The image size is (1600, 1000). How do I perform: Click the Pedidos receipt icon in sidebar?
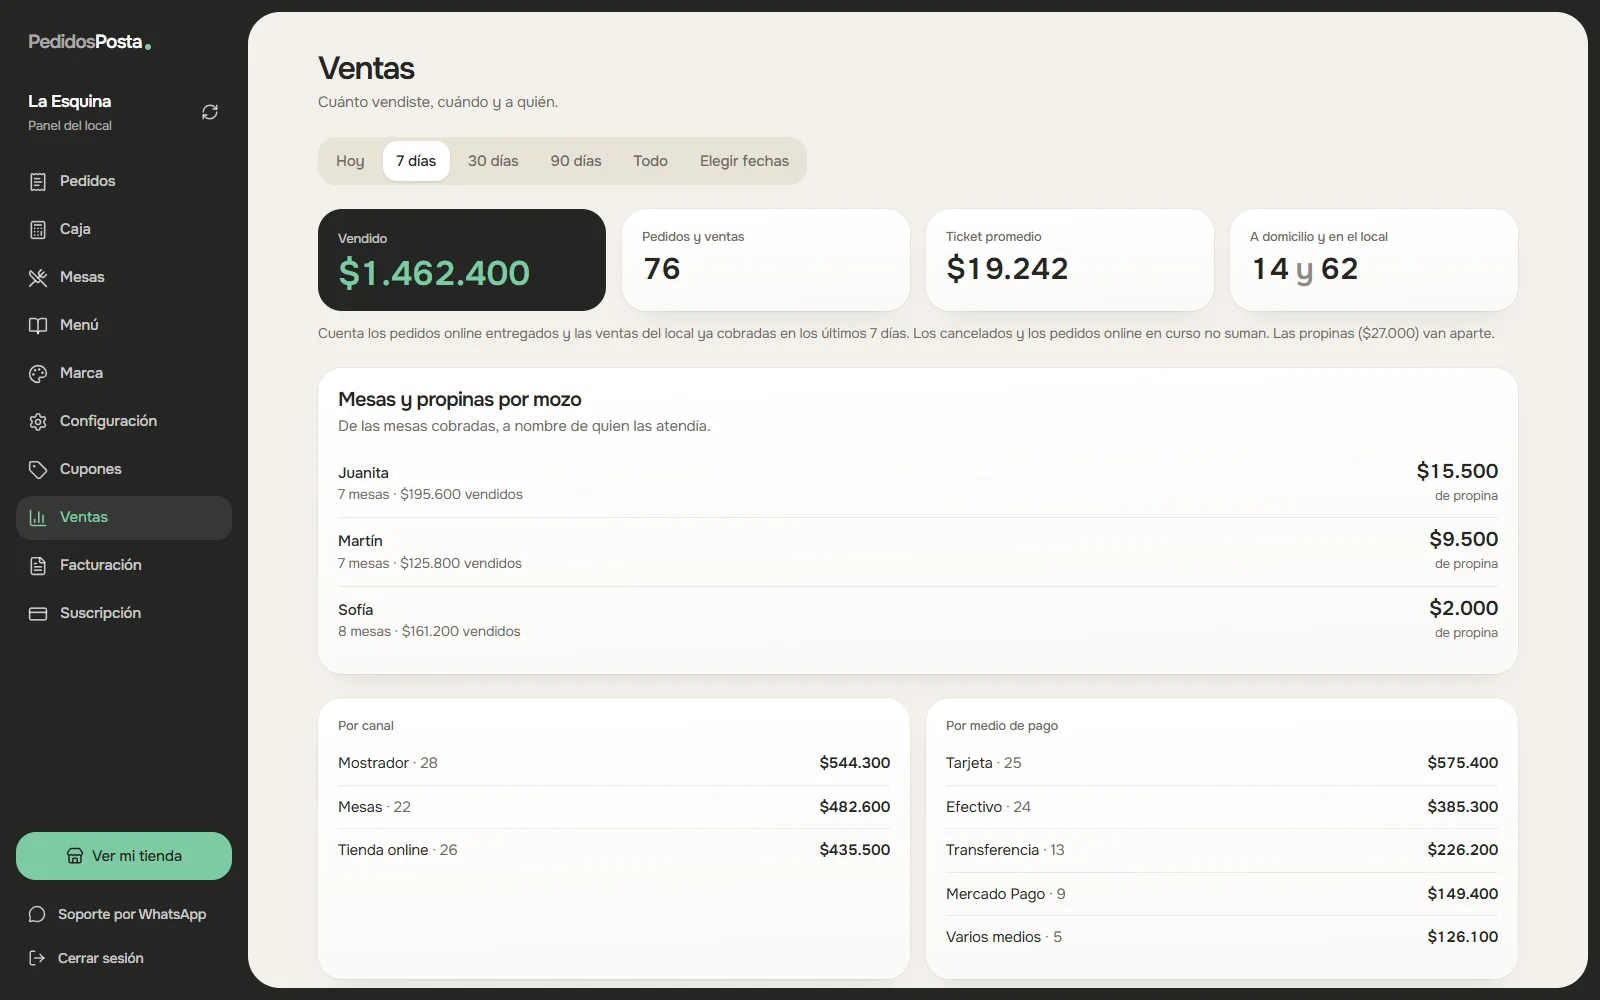[x=38, y=181]
